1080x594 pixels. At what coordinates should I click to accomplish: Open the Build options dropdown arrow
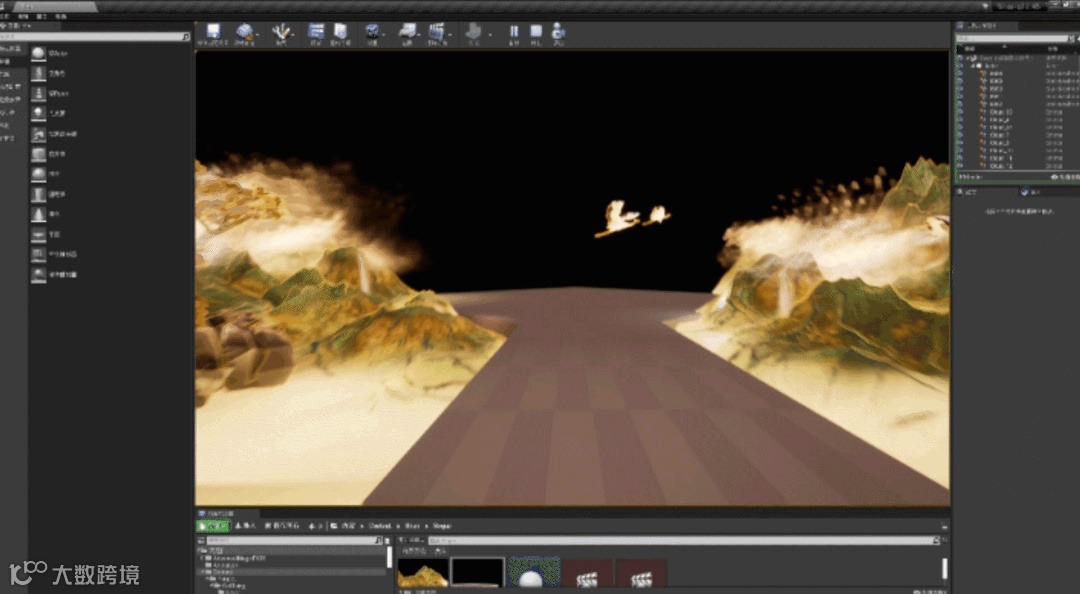pos(490,33)
